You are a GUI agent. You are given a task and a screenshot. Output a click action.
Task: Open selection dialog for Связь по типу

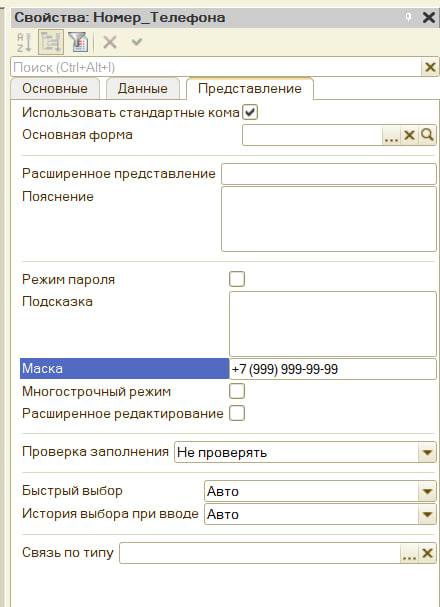[409, 553]
